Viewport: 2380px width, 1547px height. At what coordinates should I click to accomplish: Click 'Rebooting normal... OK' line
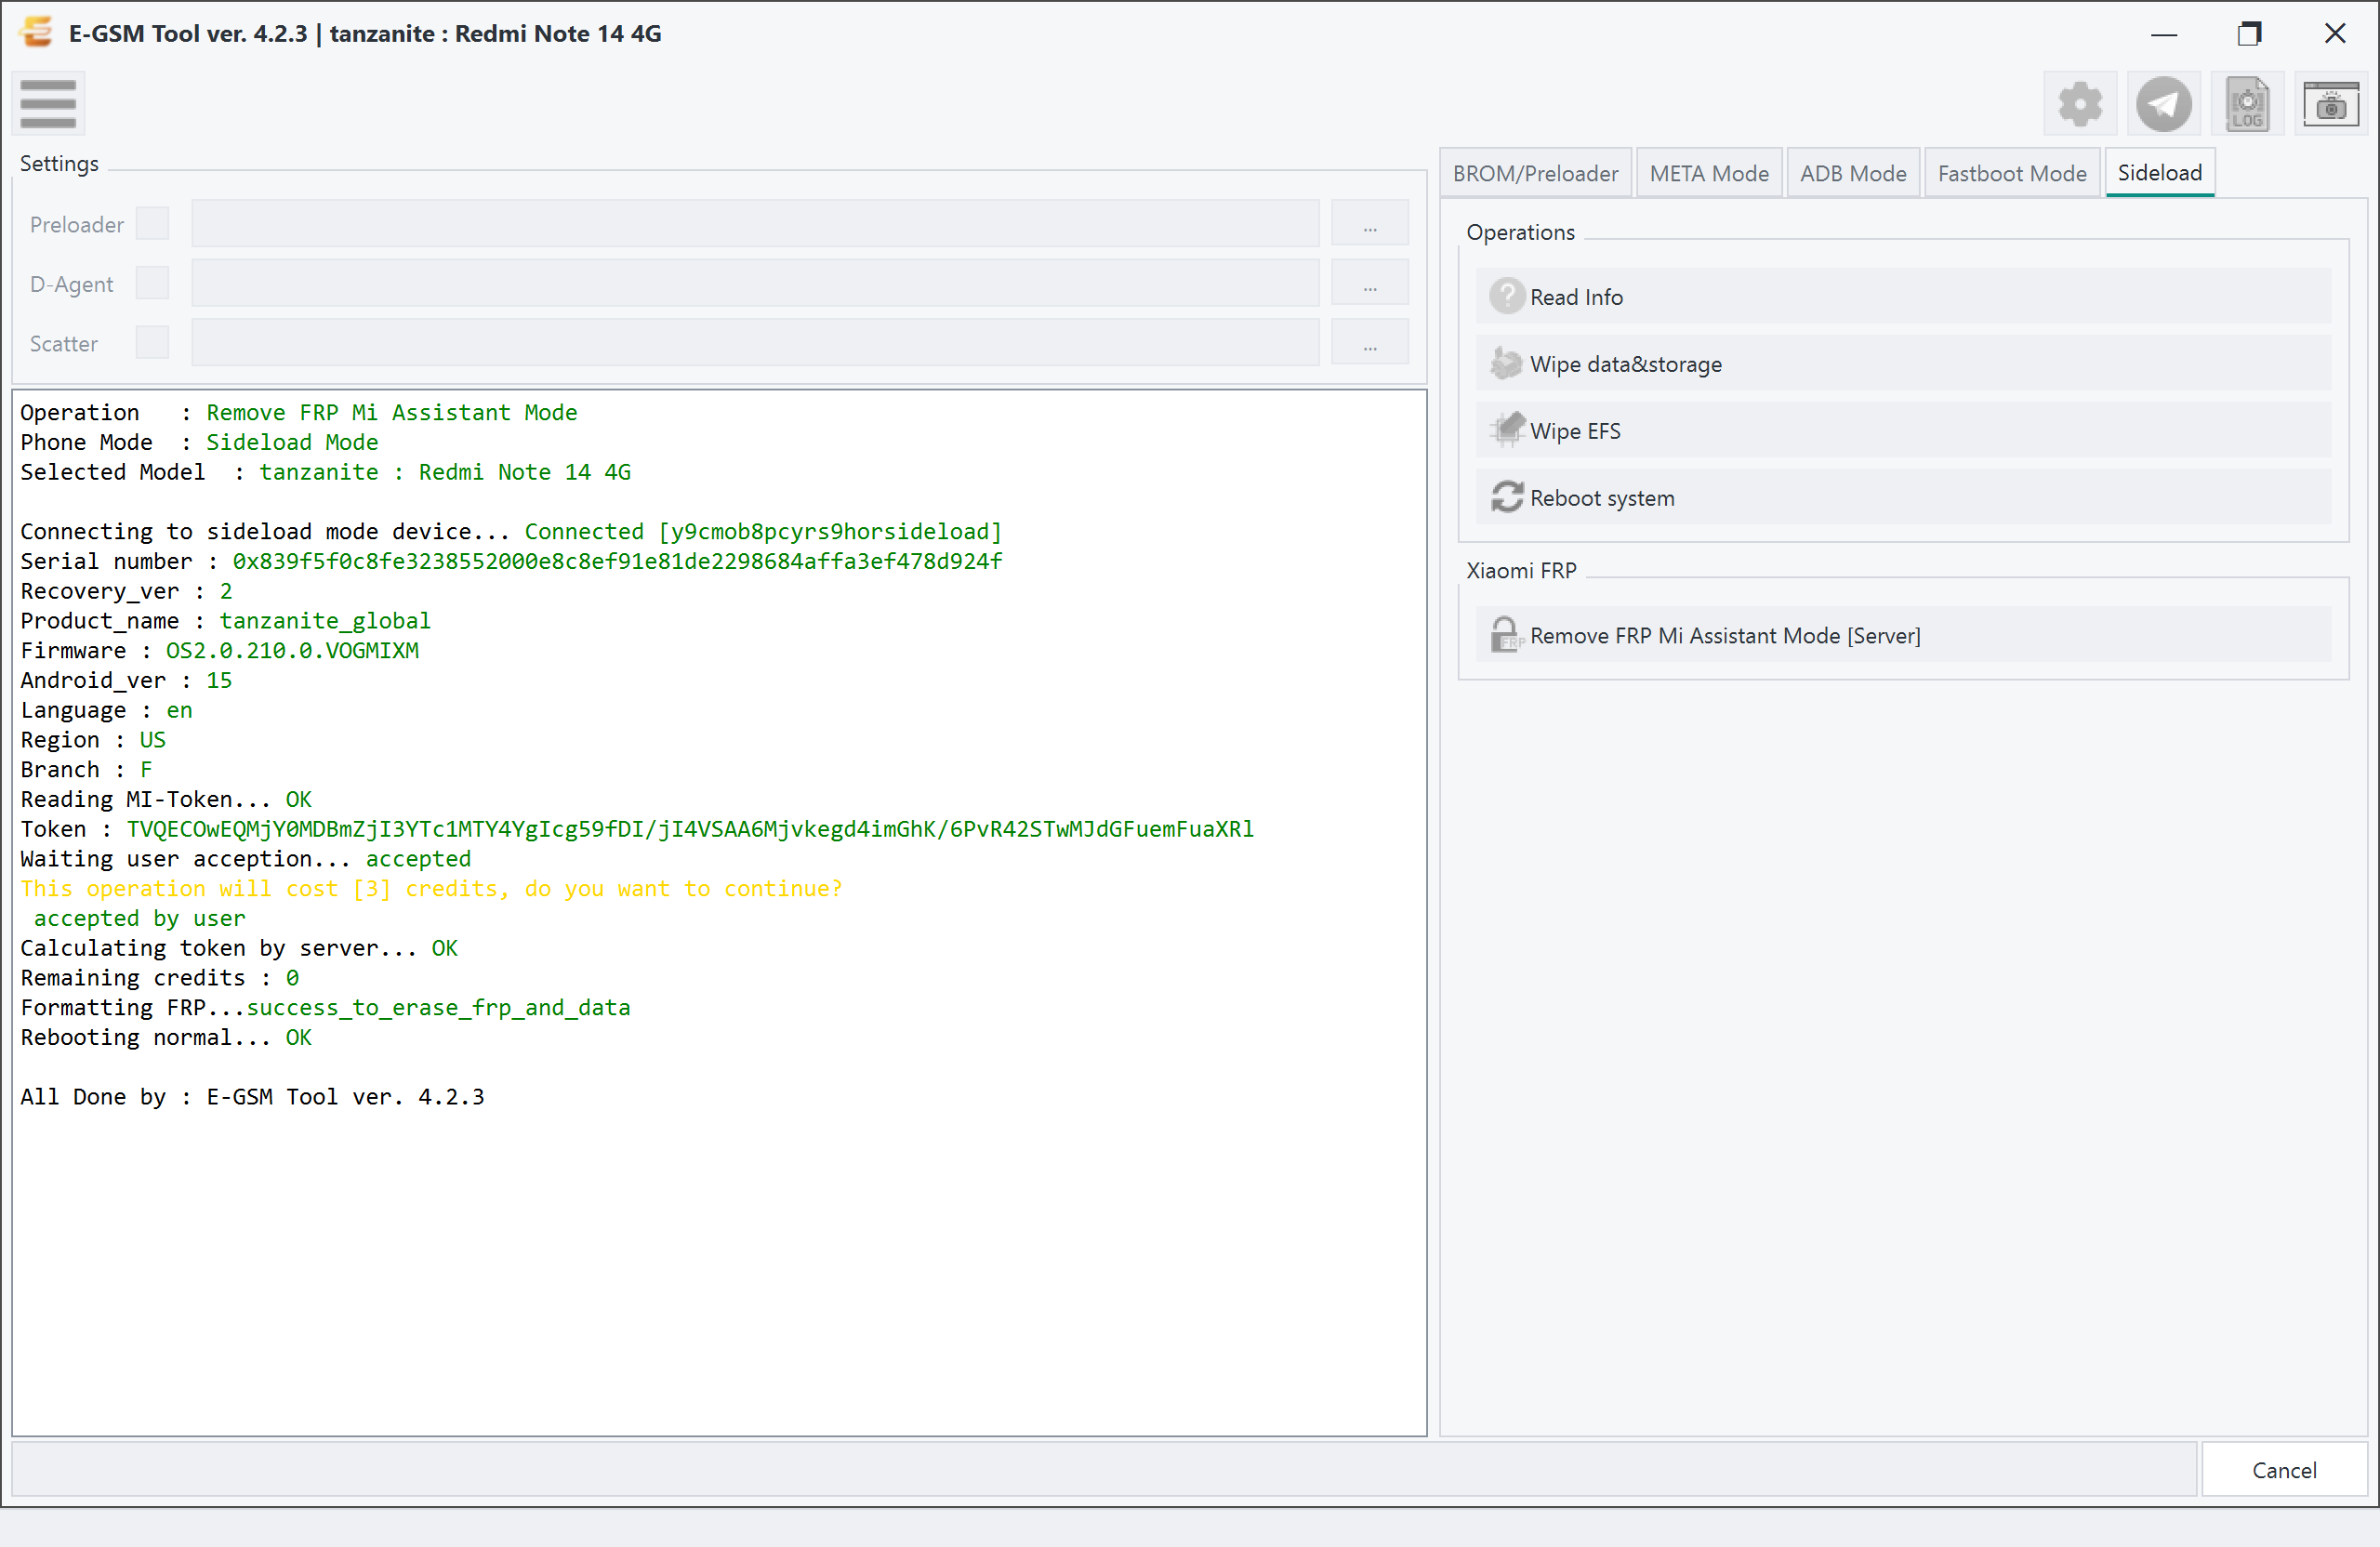[166, 1037]
